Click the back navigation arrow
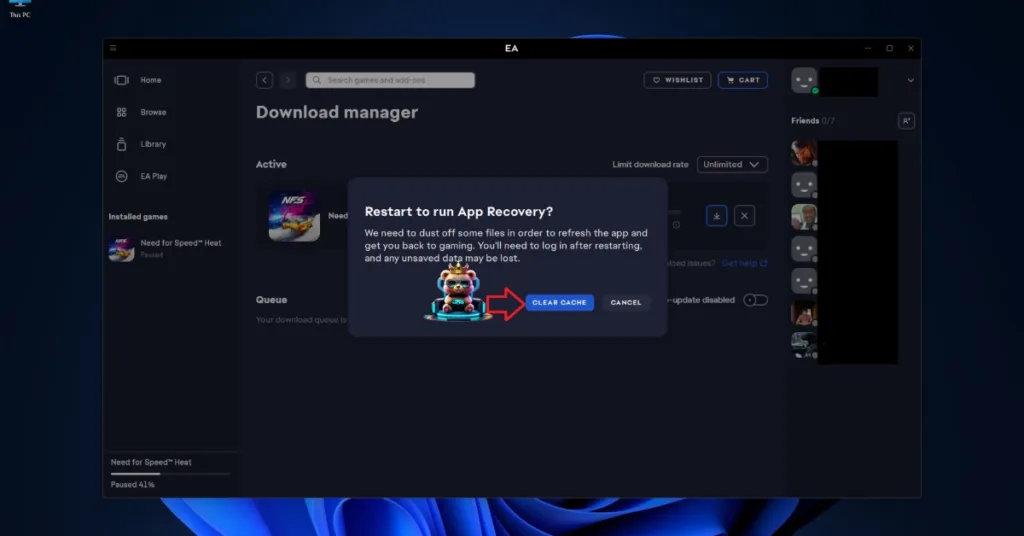 tap(264, 80)
